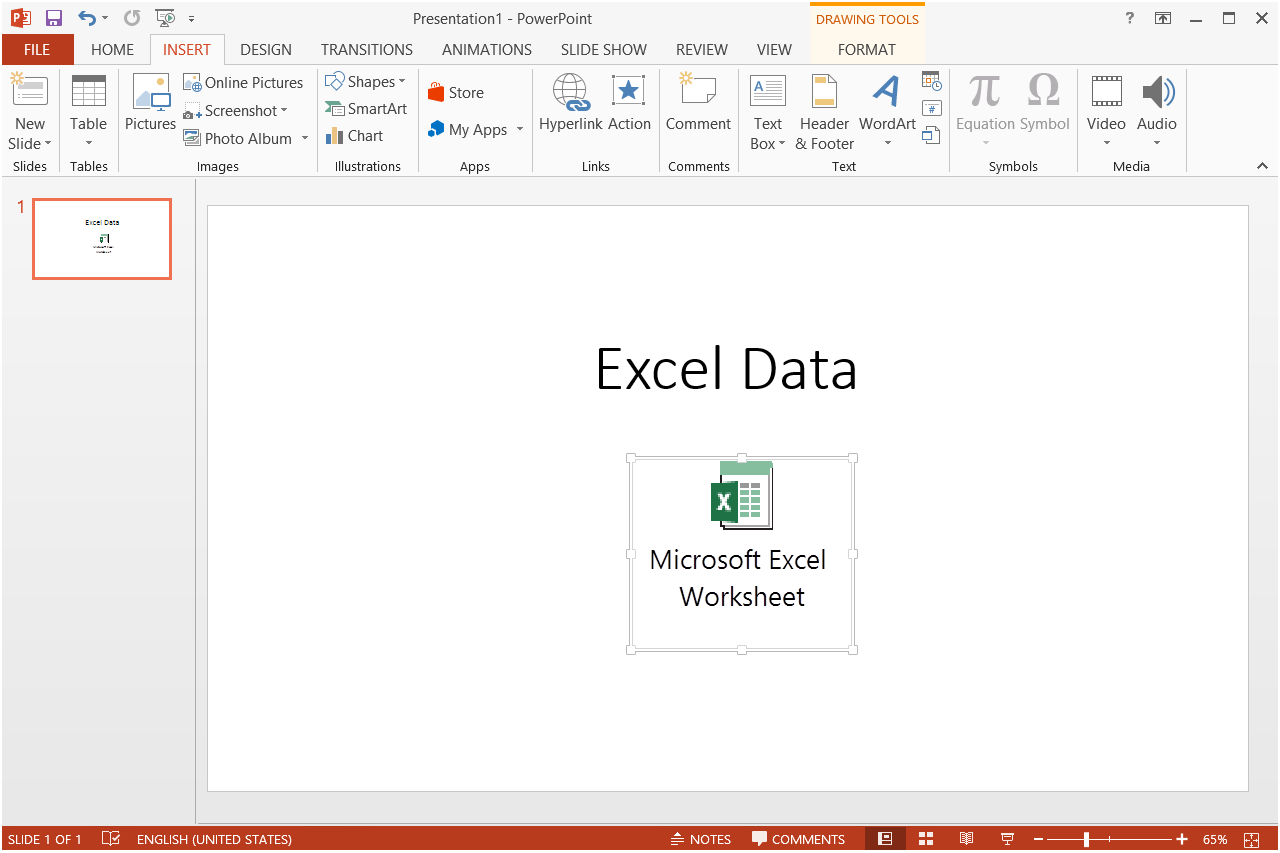
Task: Add an Action to the object
Action: pyautogui.click(x=629, y=103)
